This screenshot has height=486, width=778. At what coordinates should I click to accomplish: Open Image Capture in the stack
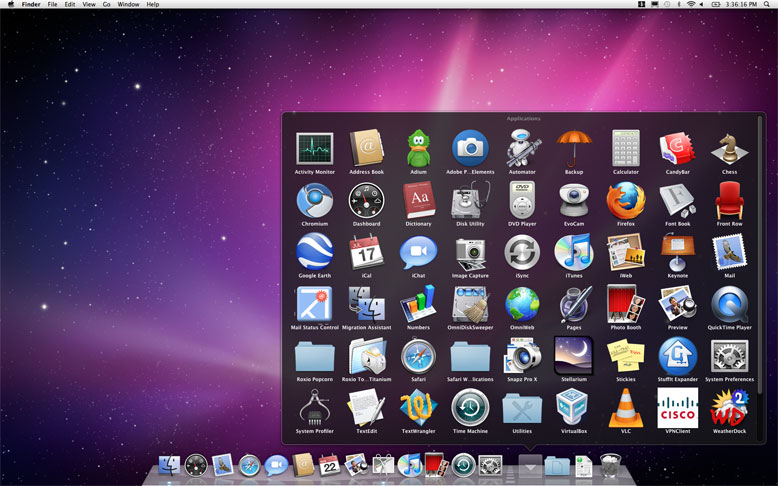point(470,253)
